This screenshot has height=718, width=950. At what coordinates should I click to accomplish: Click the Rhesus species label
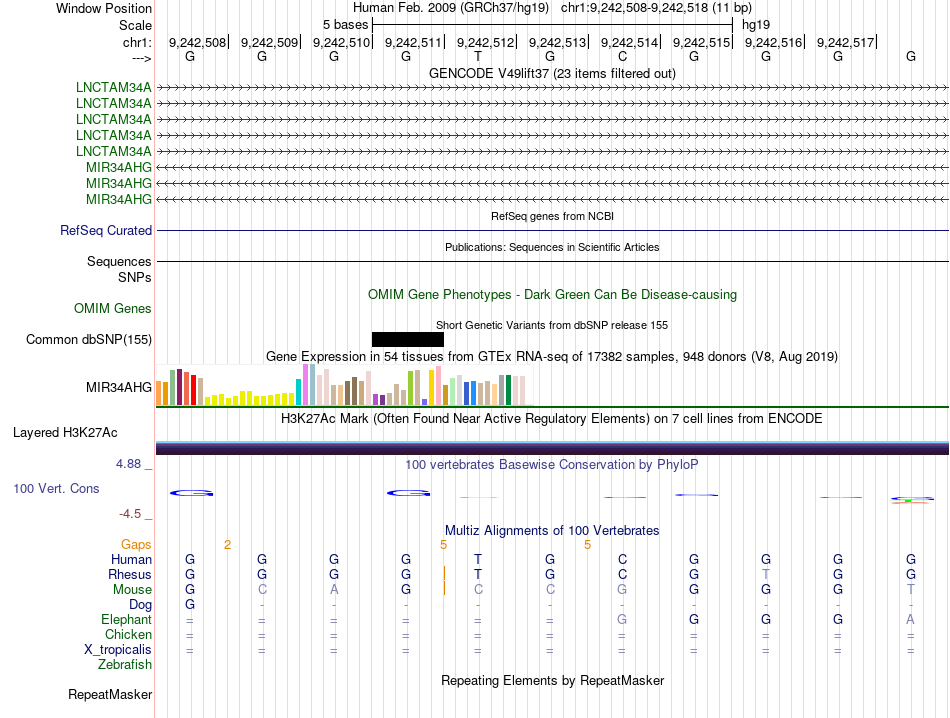[x=130, y=574]
